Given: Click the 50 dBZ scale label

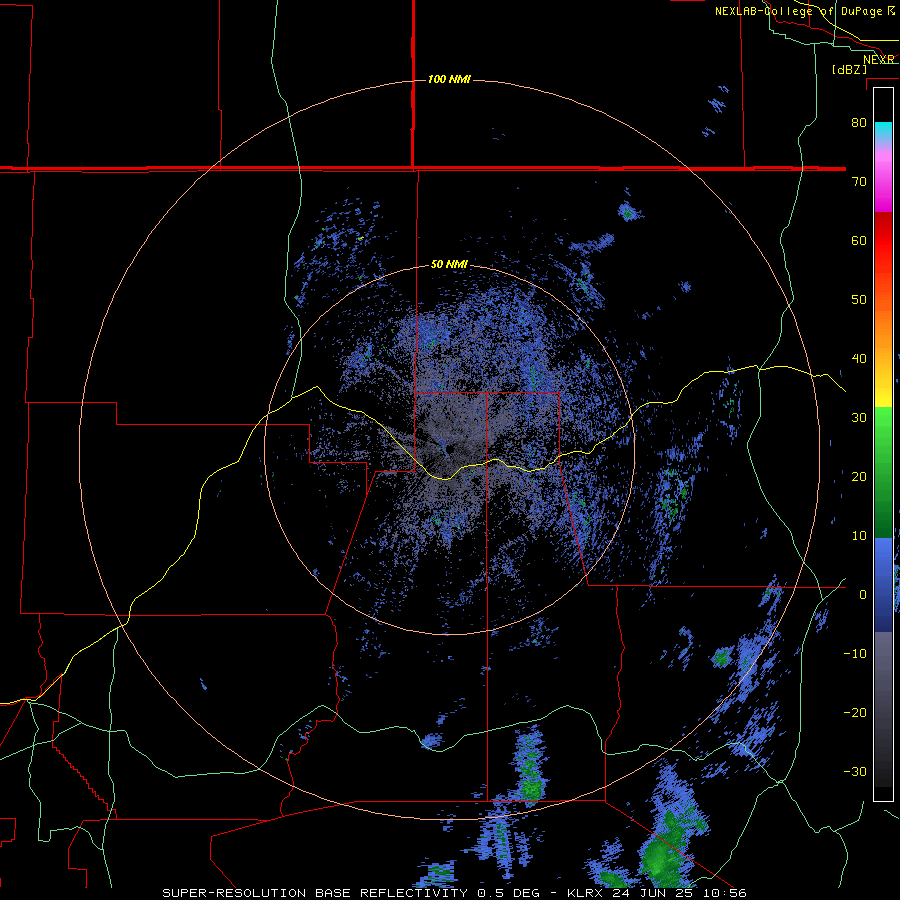Looking at the screenshot, I should coord(859,300).
